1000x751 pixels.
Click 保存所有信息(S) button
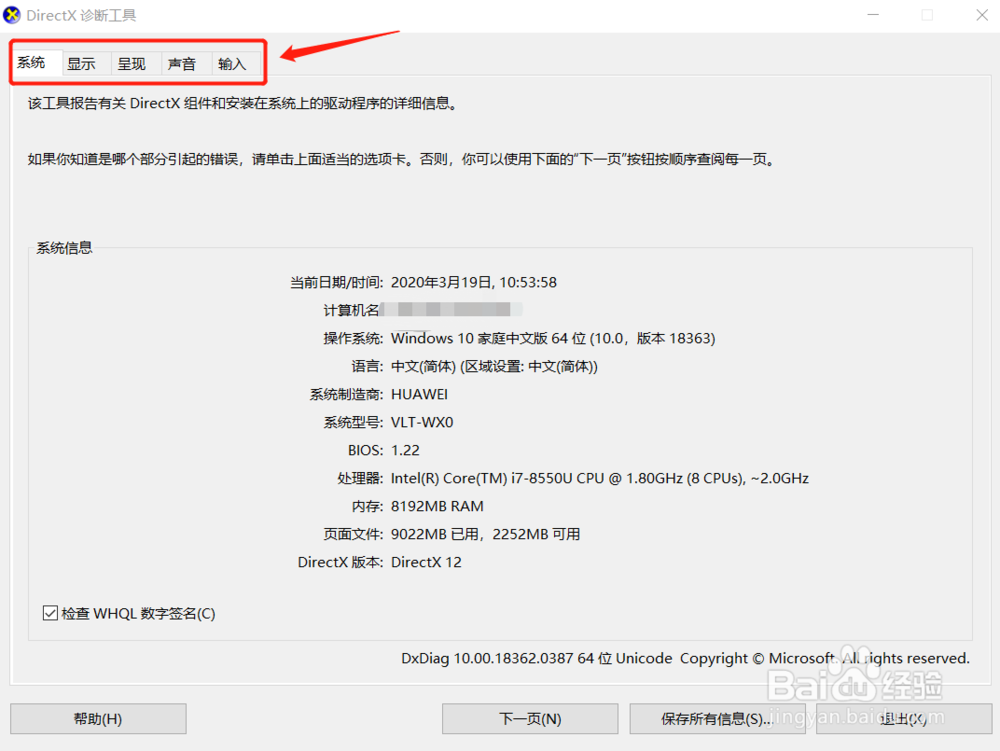[717, 719]
